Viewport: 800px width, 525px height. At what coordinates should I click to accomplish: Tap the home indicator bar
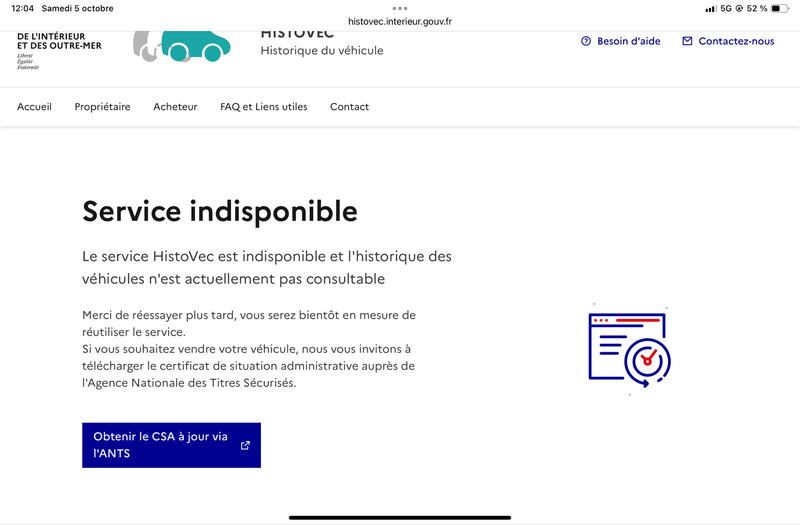(400, 518)
